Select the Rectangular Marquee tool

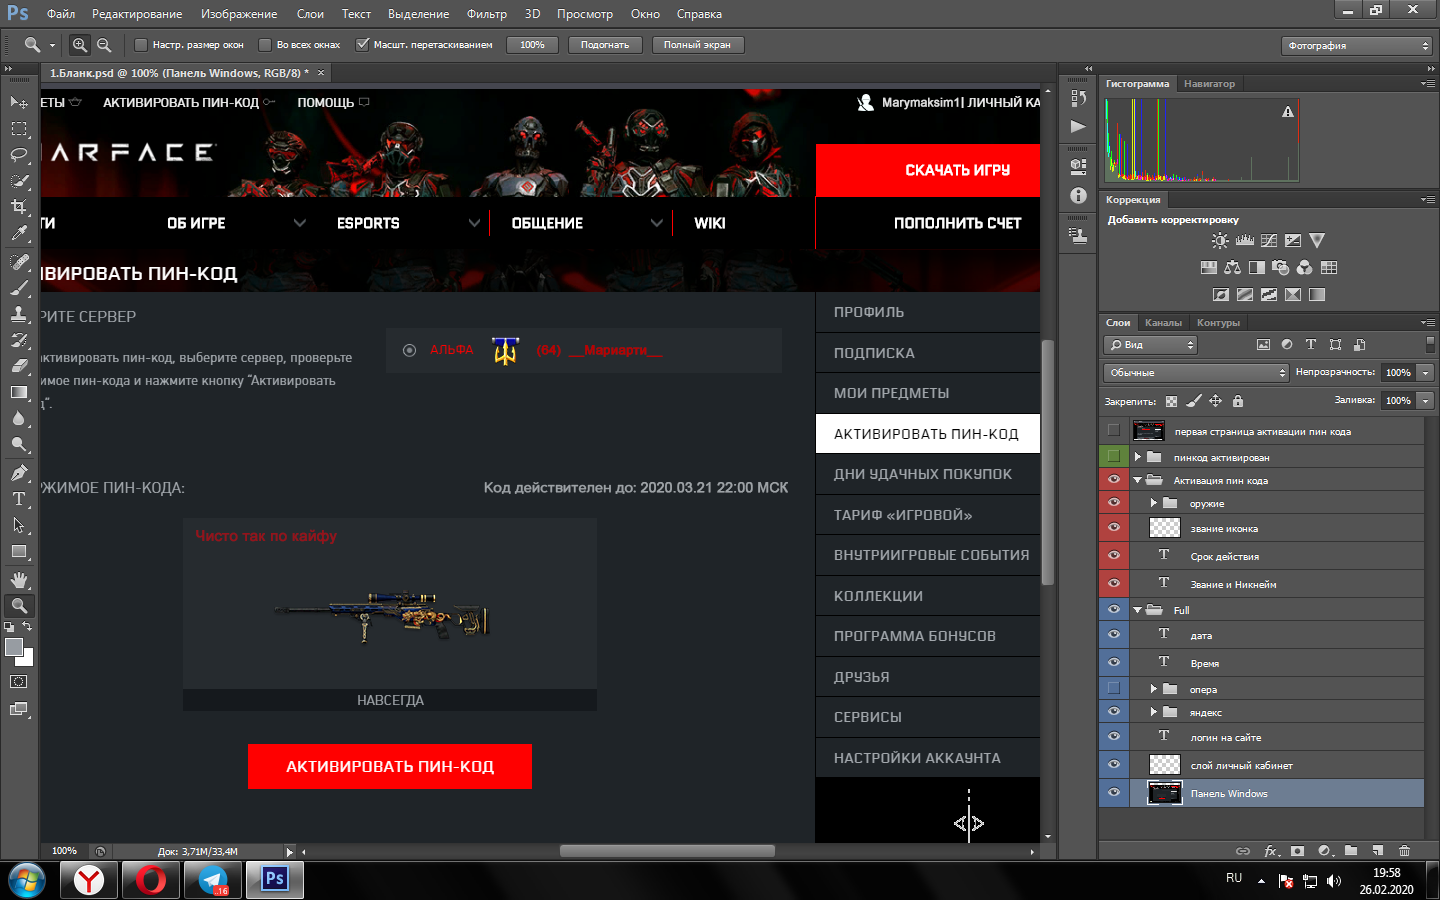pyautogui.click(x=19, y=129)
